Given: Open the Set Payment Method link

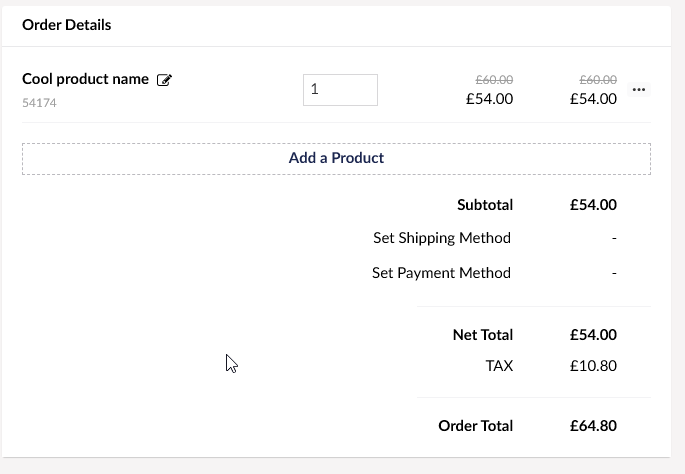Looking at the screenshot, I should pos(441,273).
